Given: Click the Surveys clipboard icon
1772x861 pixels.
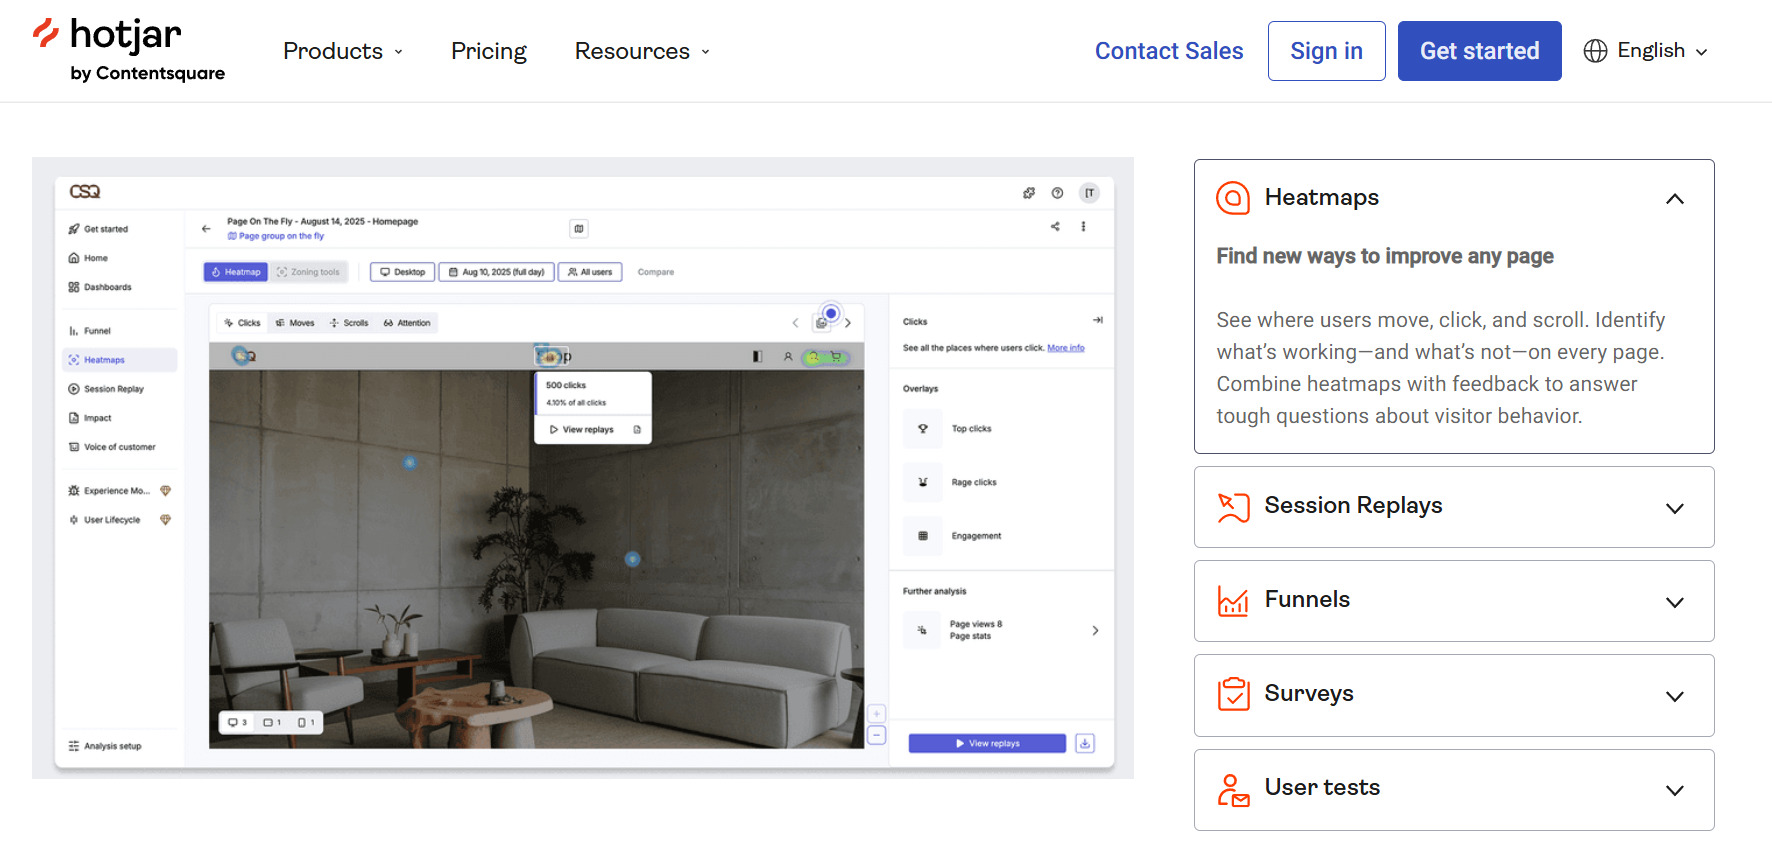Looking at the screenshot, I should (x=1232, y=694).
